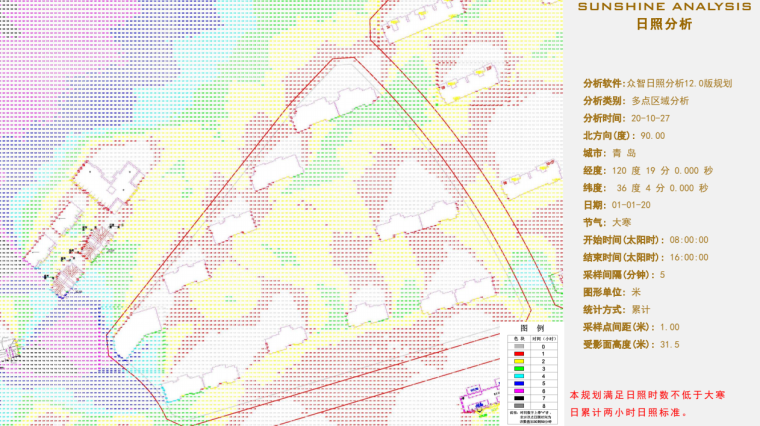Click the red 1-hour legend swatch

(519, 353)
